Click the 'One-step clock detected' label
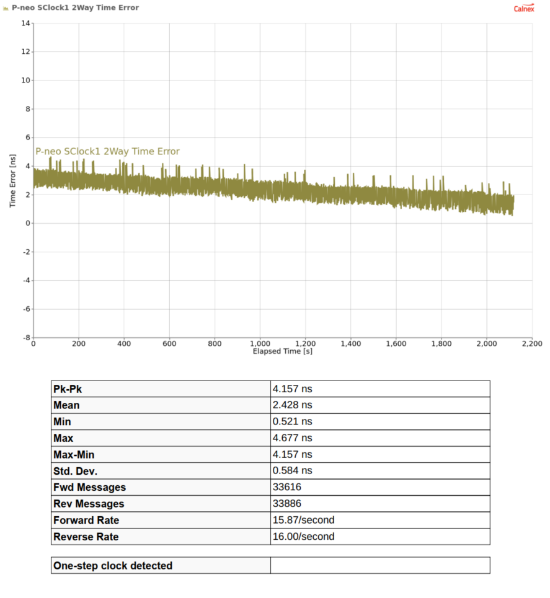Viewport: 550px width, 598px height. tap(113, 566)
